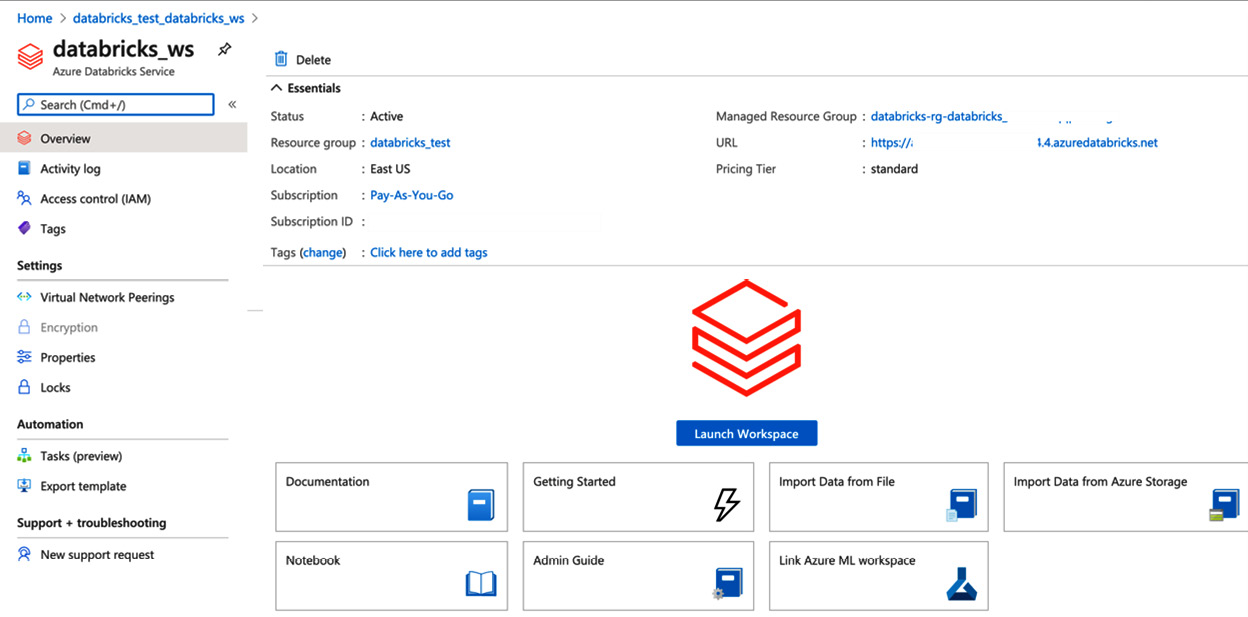Click the Delete button text

point(313,60)
